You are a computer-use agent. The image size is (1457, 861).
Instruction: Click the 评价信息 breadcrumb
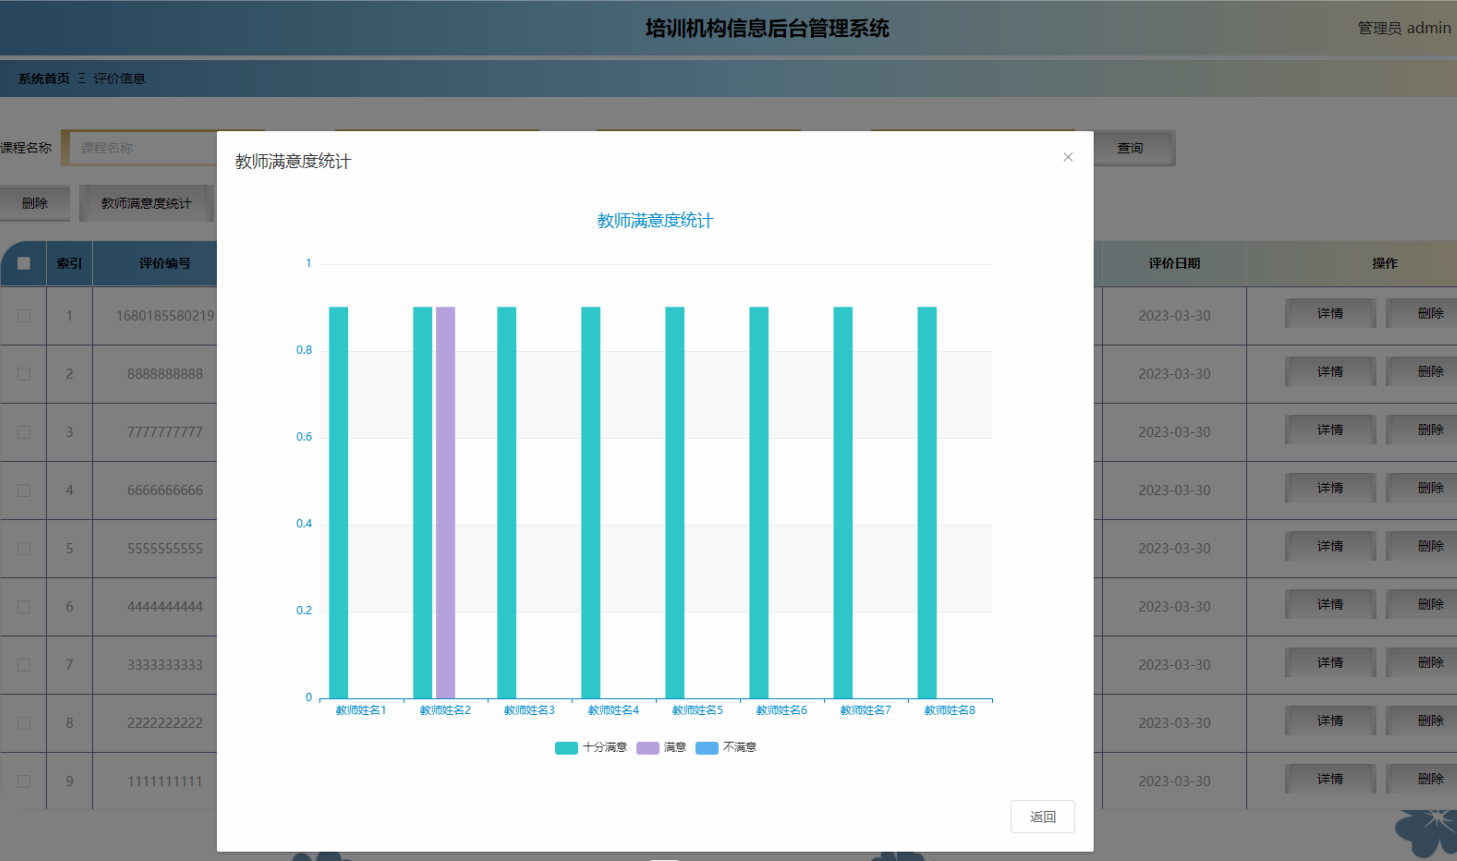pos(119,79)
